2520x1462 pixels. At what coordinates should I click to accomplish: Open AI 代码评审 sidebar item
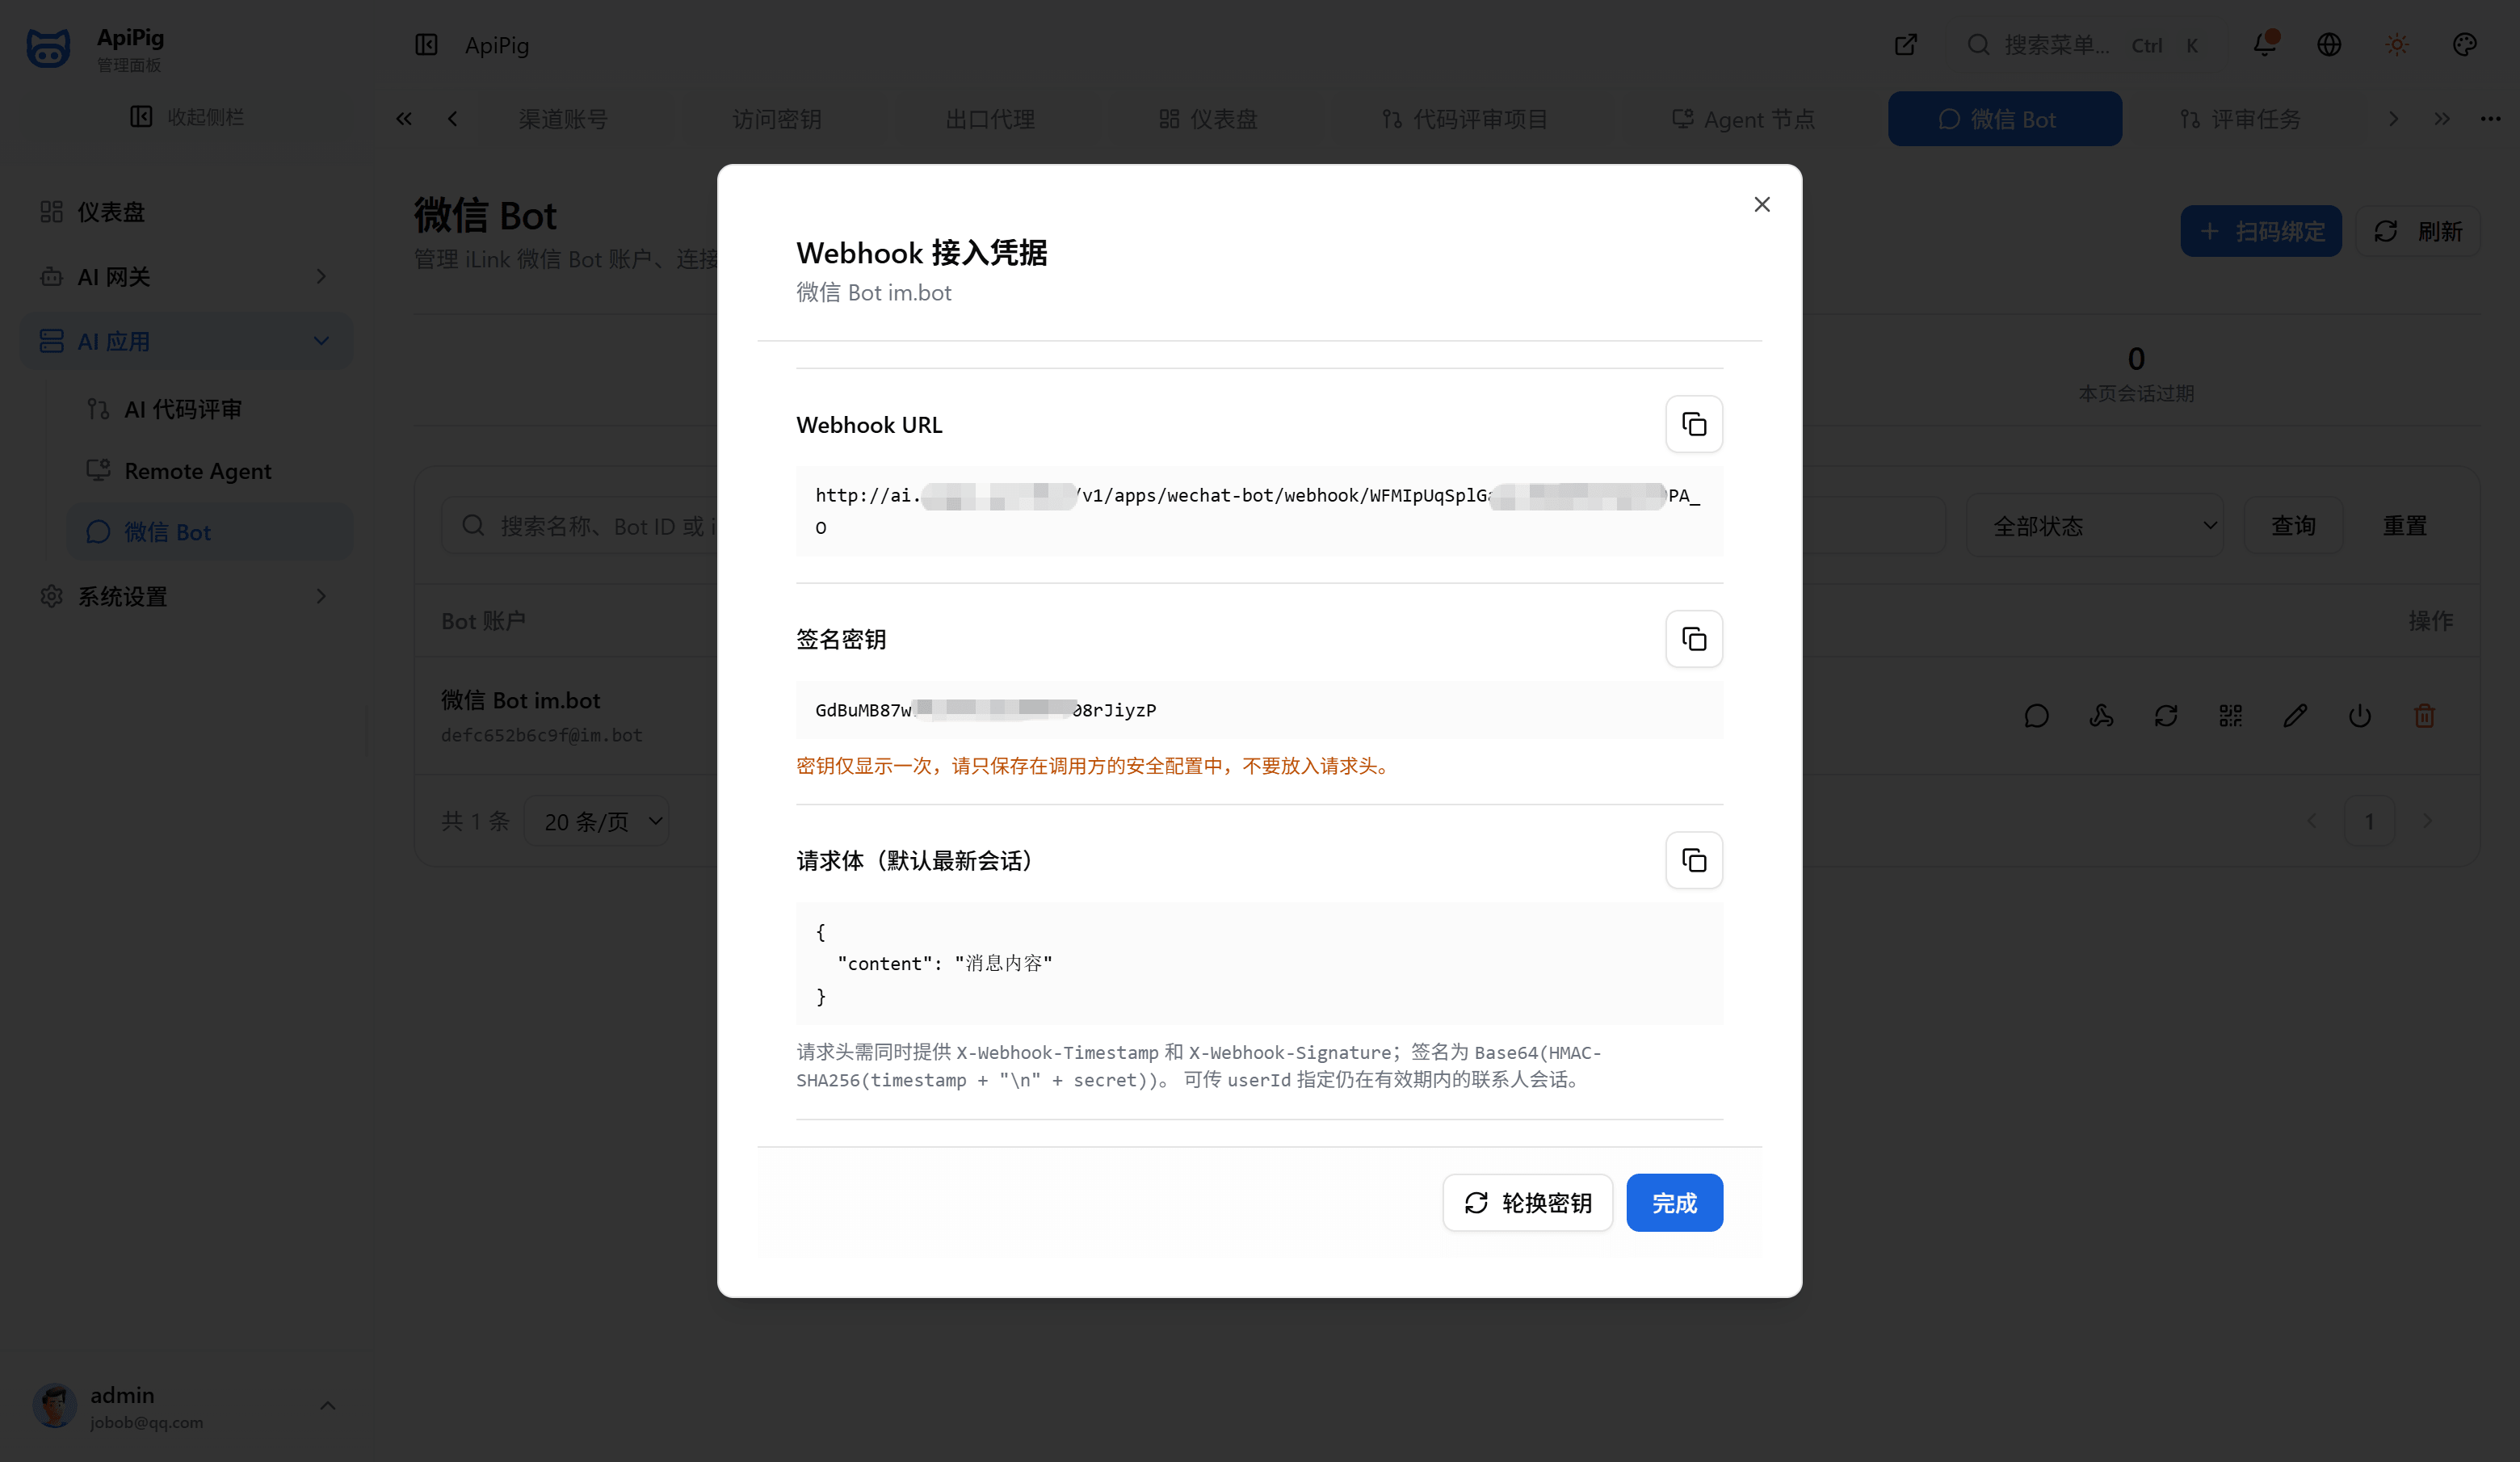(x=210, y=409)
